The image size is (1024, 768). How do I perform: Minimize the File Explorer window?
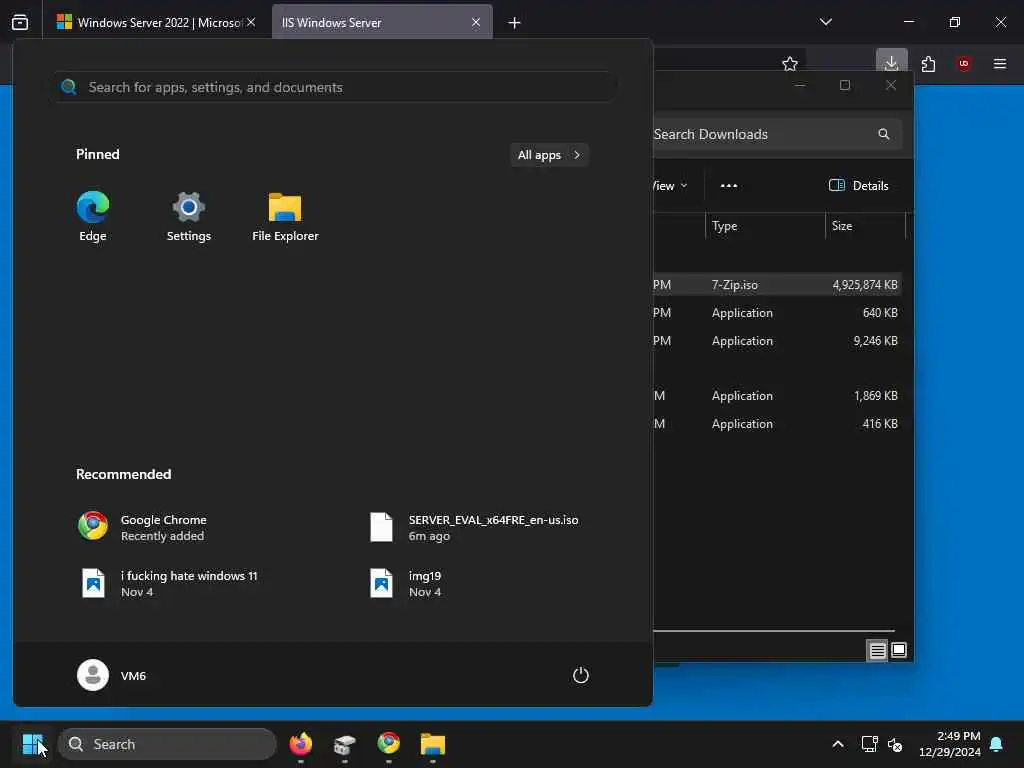click(x=800, y=85)
